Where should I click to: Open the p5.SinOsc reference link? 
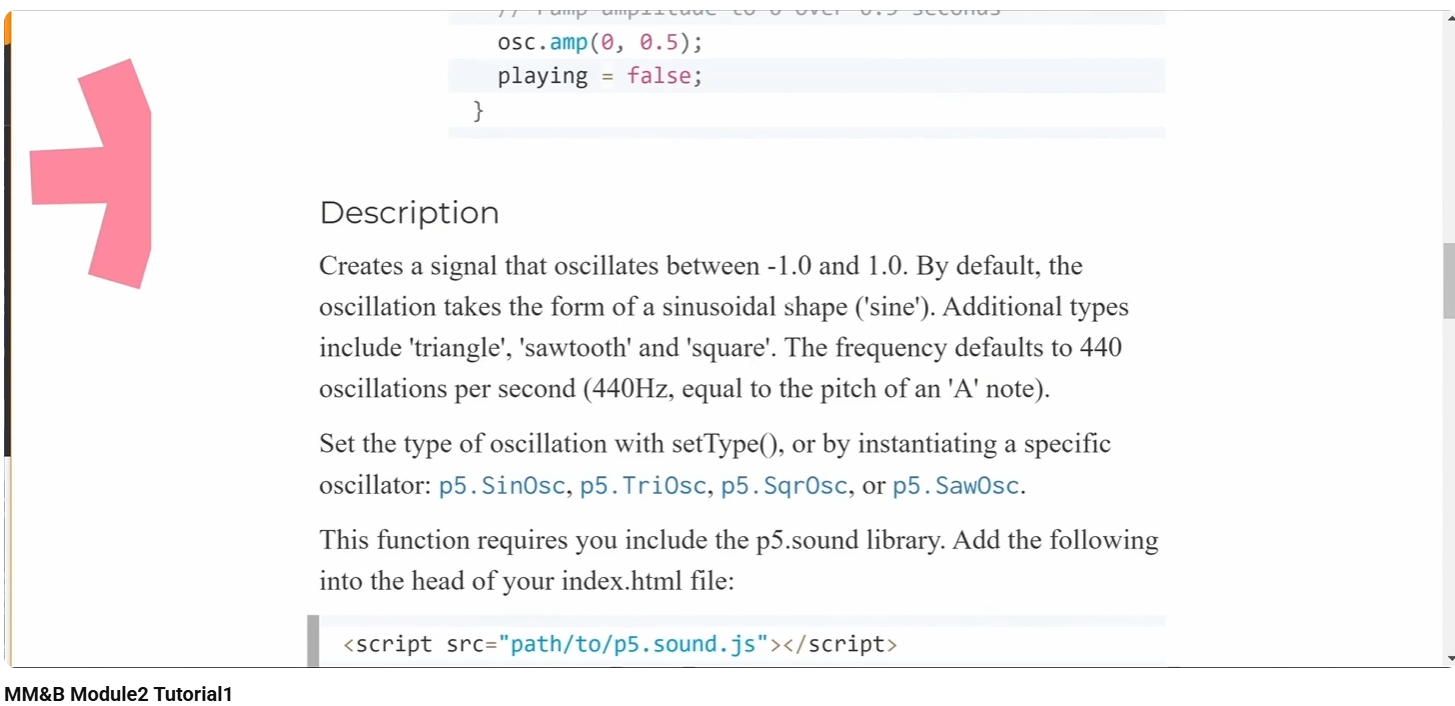click(x=502, y=487)
